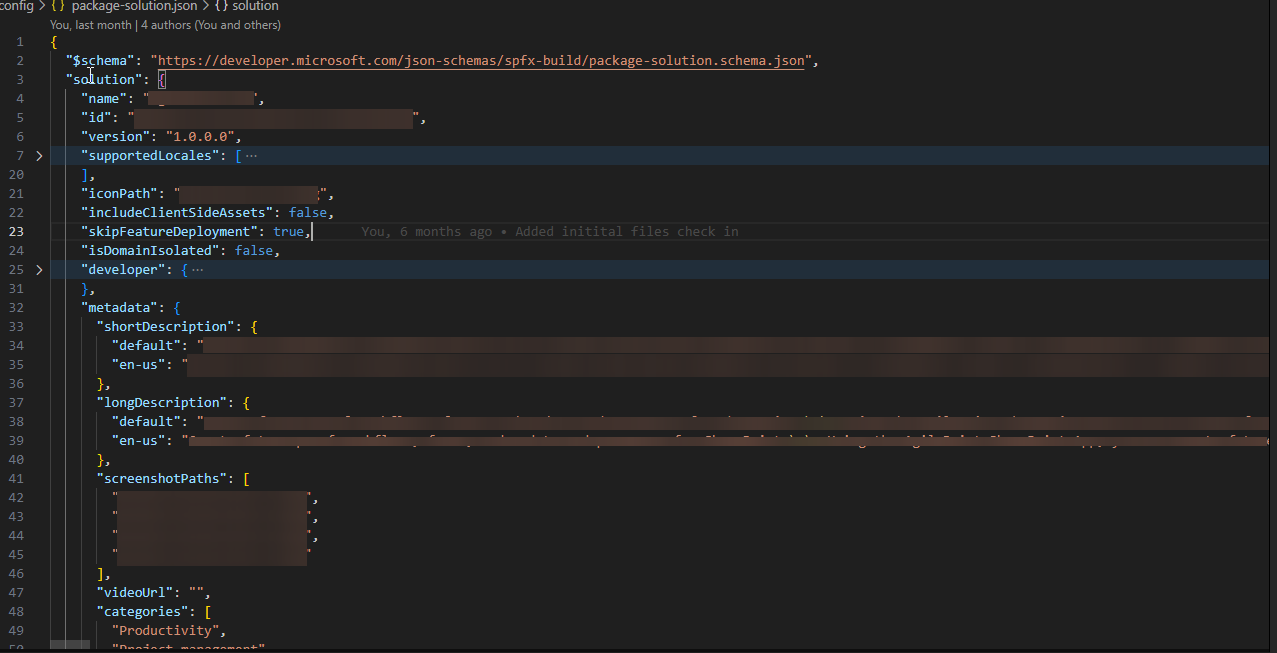Expand the folded supportedLocales array chevron
The height and width of the screenshot is (653, 1277).
pyautogui.click(x=39, y=155)
